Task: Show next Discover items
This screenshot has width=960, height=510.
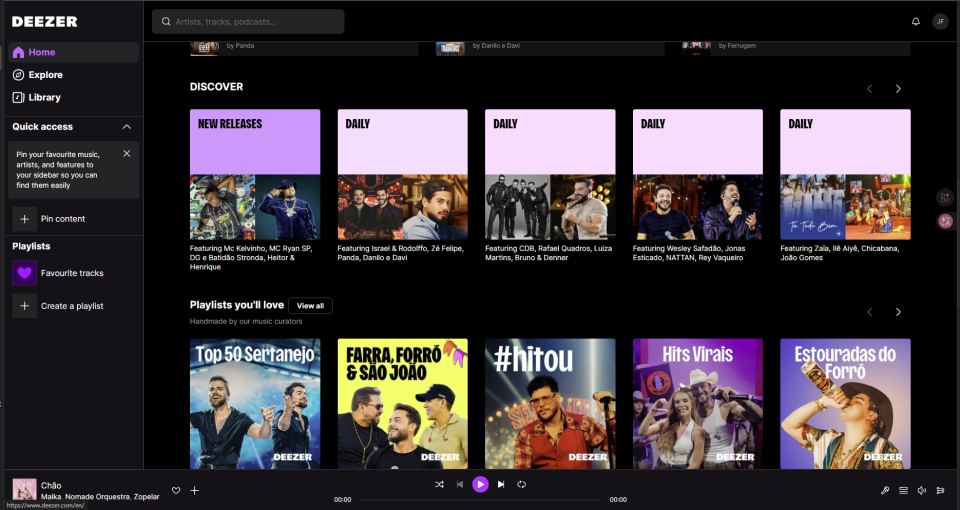Action: [898, 89]
